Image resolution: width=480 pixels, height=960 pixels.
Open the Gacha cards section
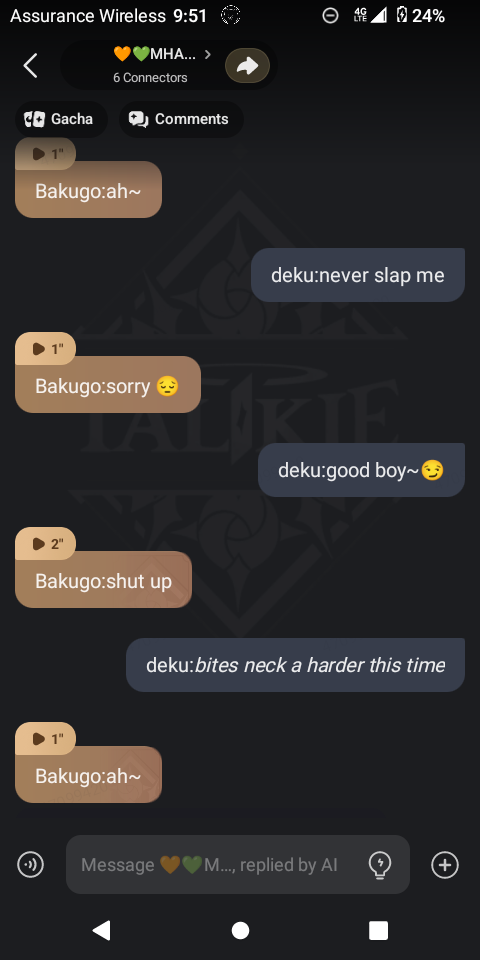tap(61, 119)
